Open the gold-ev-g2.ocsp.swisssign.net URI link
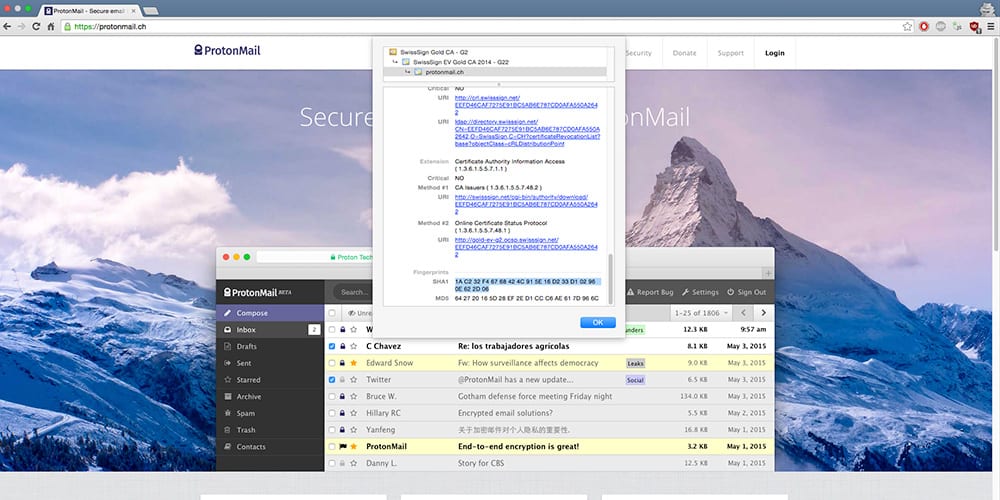 point(526,247)
